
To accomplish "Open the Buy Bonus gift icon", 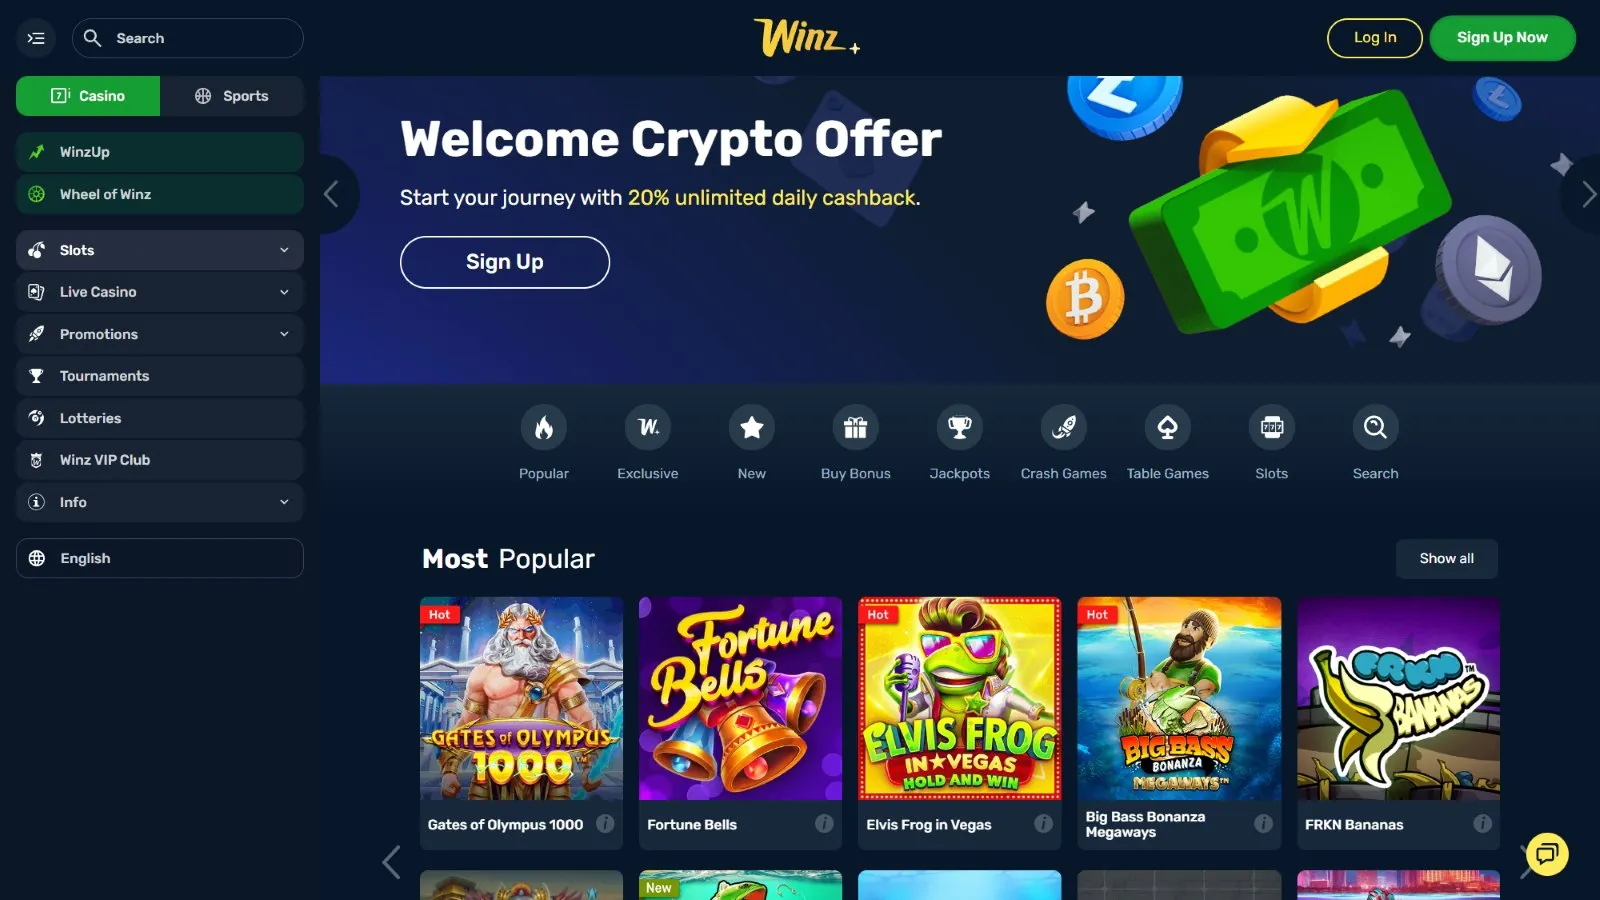I will point(856,428).
